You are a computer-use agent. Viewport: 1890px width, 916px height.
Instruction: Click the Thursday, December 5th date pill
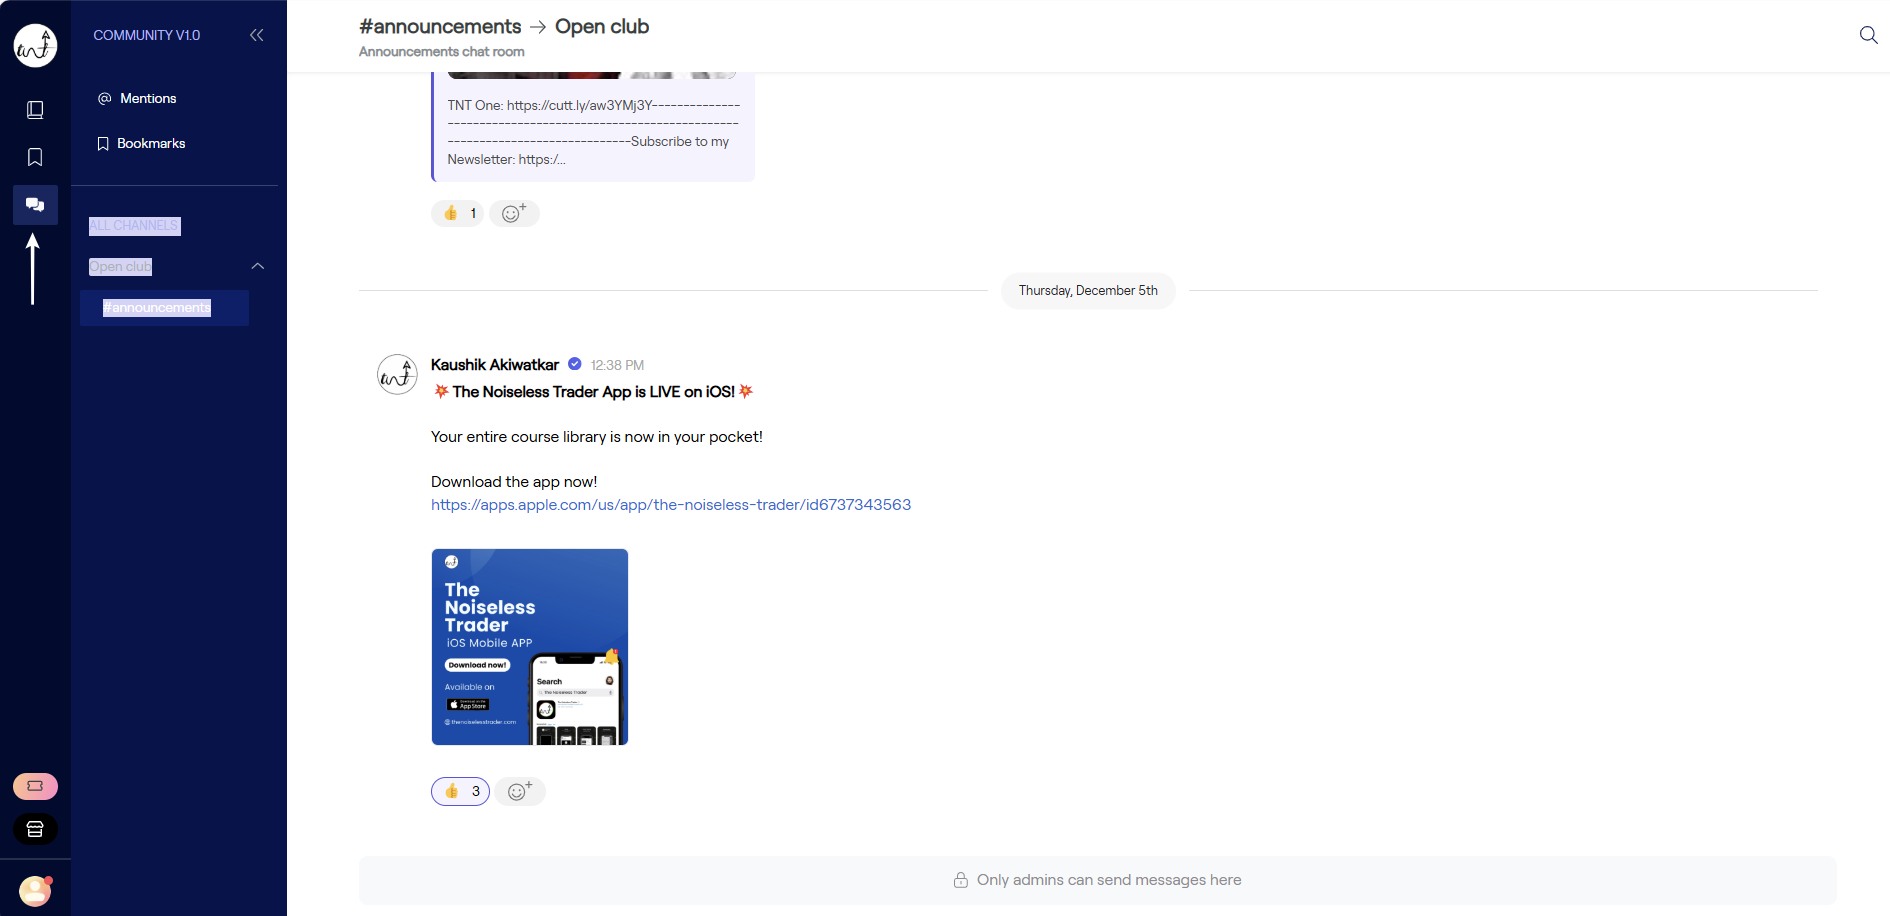(x=1088, y=291)
